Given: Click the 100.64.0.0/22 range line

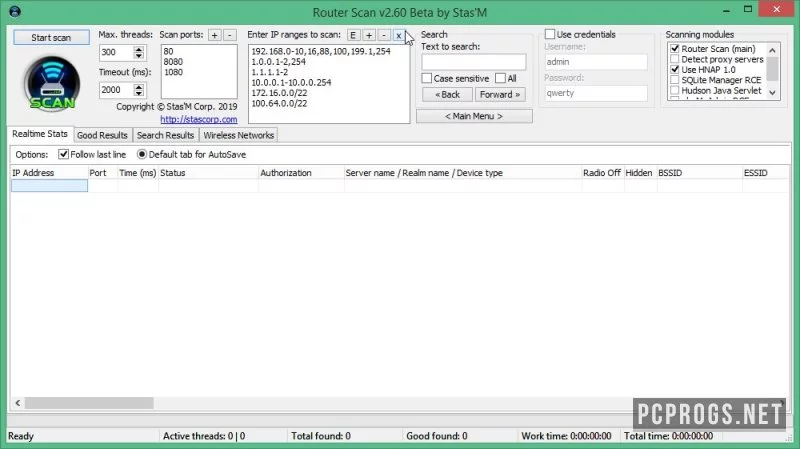Looking at the screenshot, I should (x=279, y=104).
